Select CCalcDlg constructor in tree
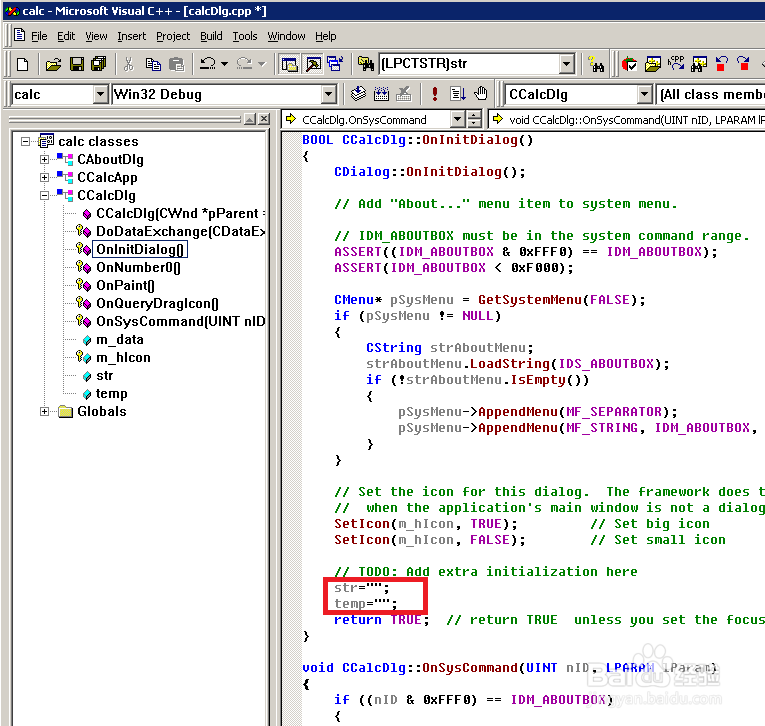This screenshot has height=726, width=765. click(x=181, y=213)
